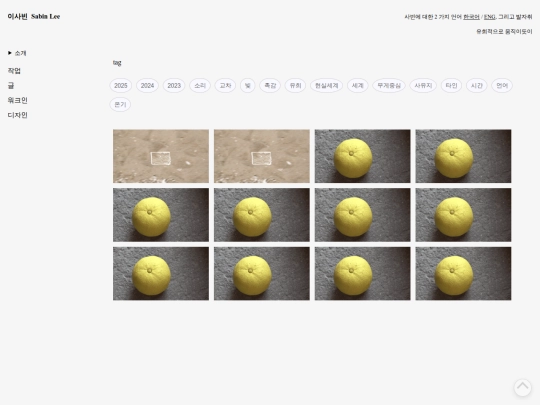Expand the 소개 section triangle

coord(10,53)
